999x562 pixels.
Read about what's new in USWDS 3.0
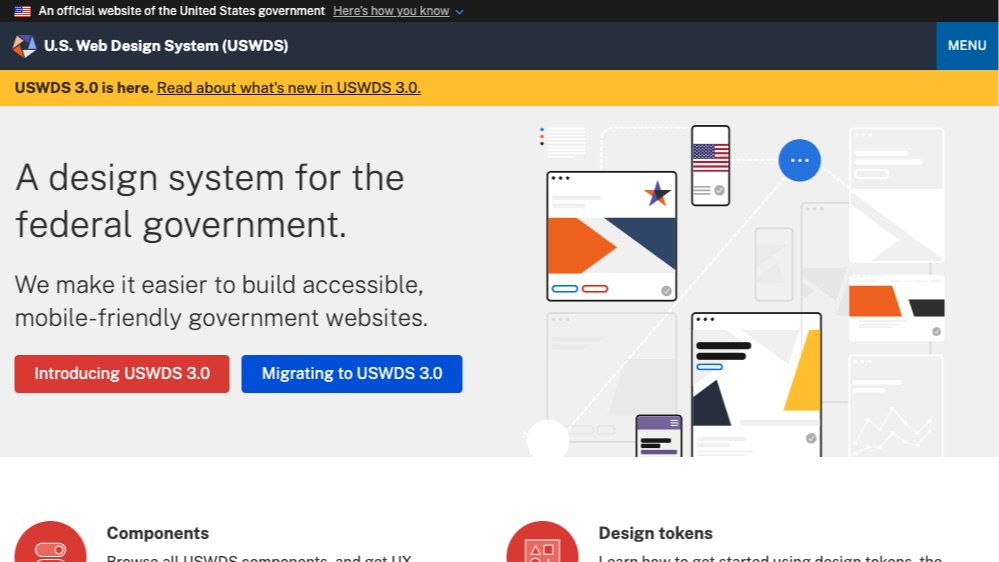tap(289, 88)
